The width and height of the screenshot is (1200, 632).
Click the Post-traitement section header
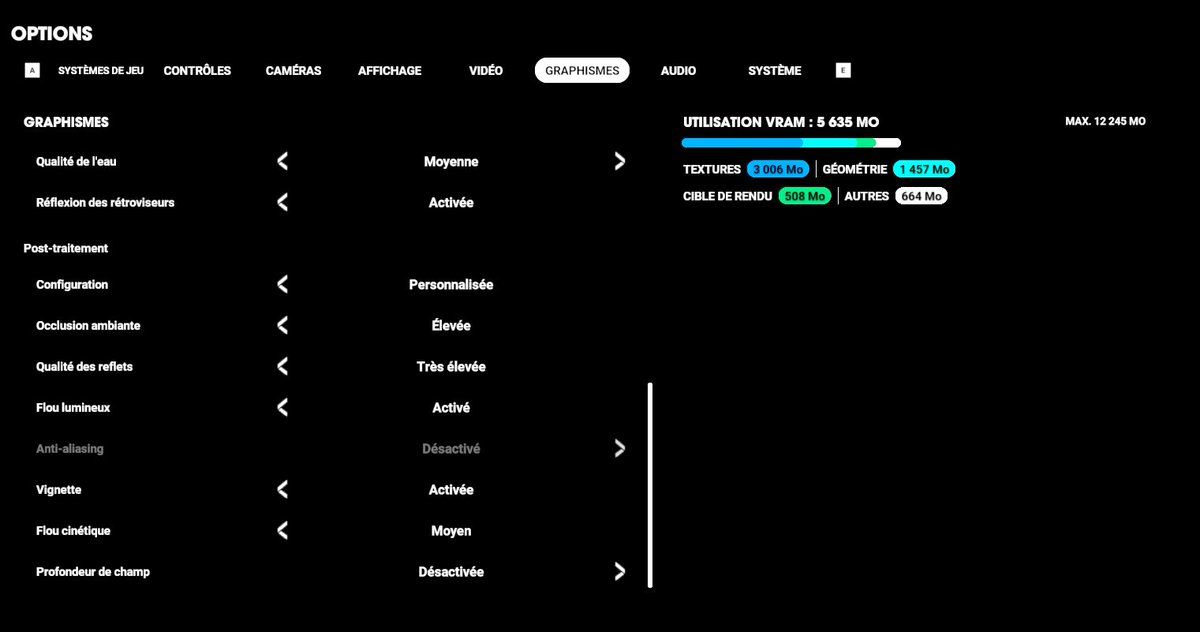[66, 248]
